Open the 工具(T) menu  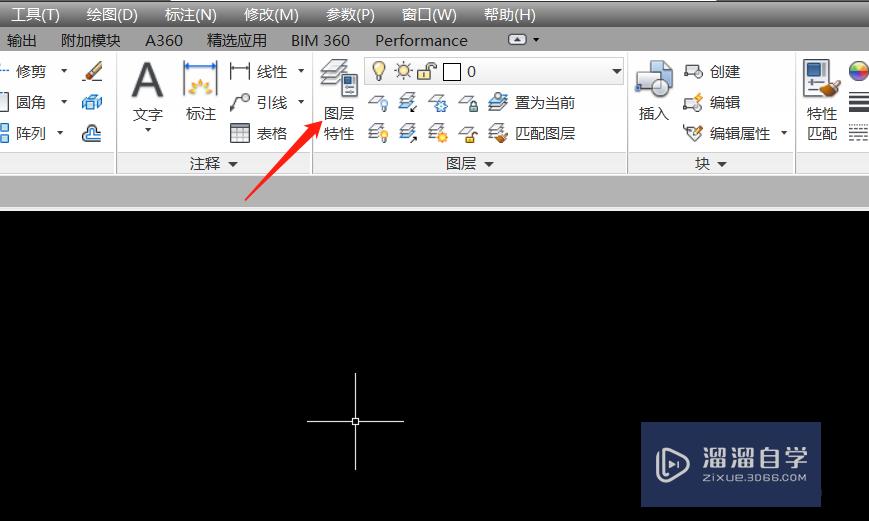tap(35, 14)
